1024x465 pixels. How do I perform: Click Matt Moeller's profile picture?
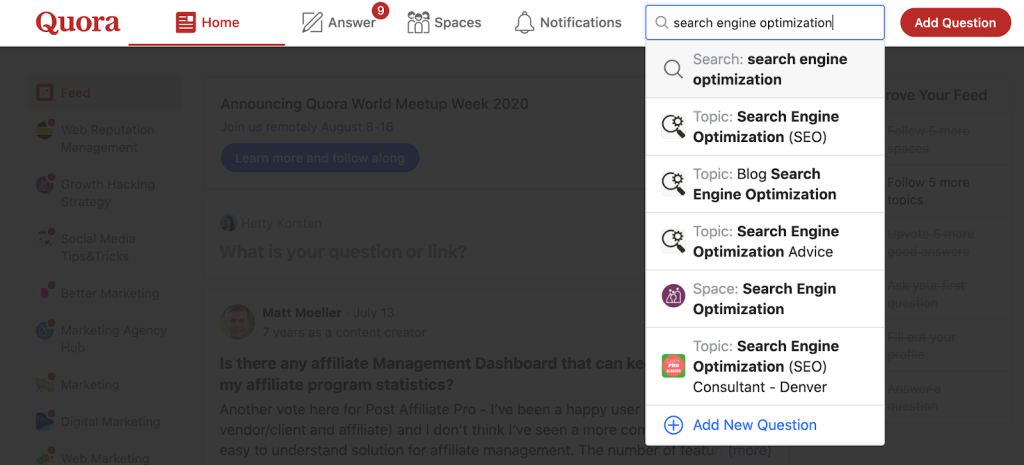coord(238,322)
